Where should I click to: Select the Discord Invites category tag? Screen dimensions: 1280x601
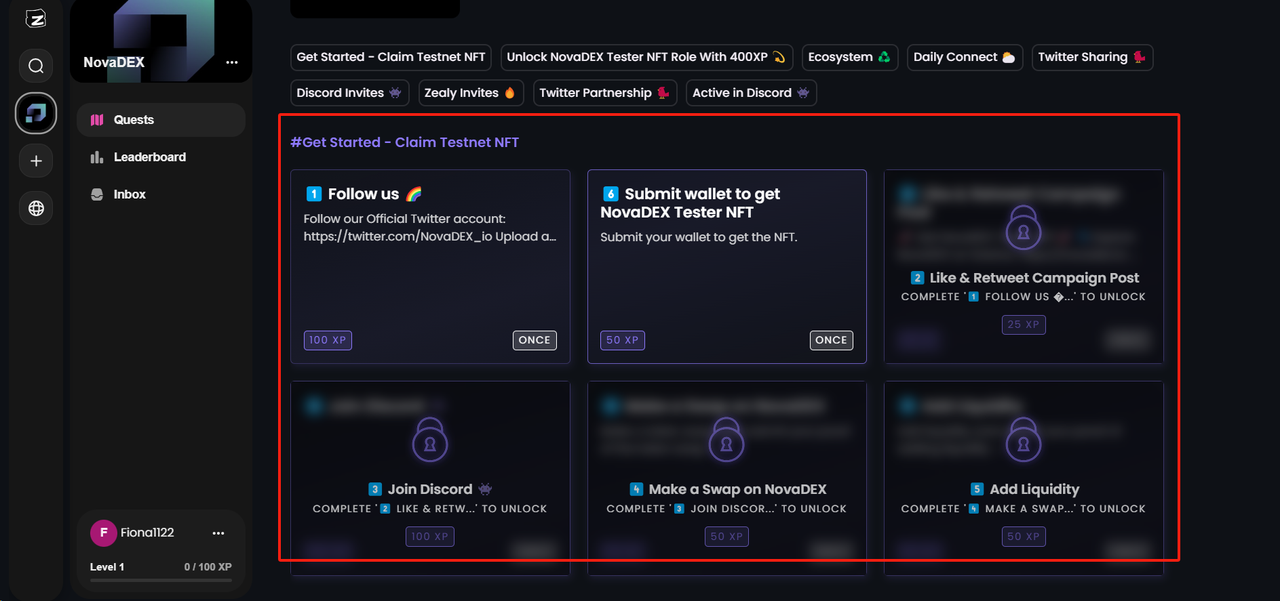click(349, 93)
